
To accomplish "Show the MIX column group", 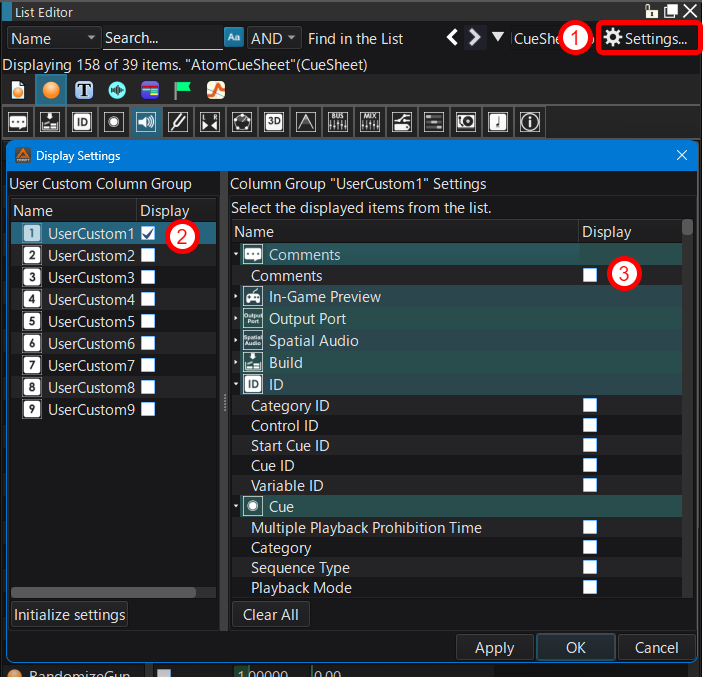I will [x=370, y=122].
